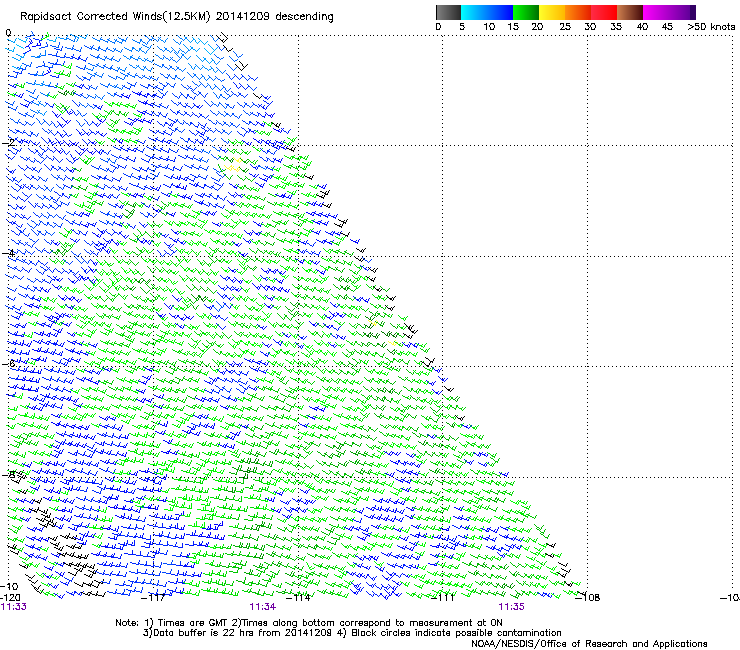The height and width of the screenshot is (650, 740).
Task: Click the latitude label '-10'
Action: 9,586
